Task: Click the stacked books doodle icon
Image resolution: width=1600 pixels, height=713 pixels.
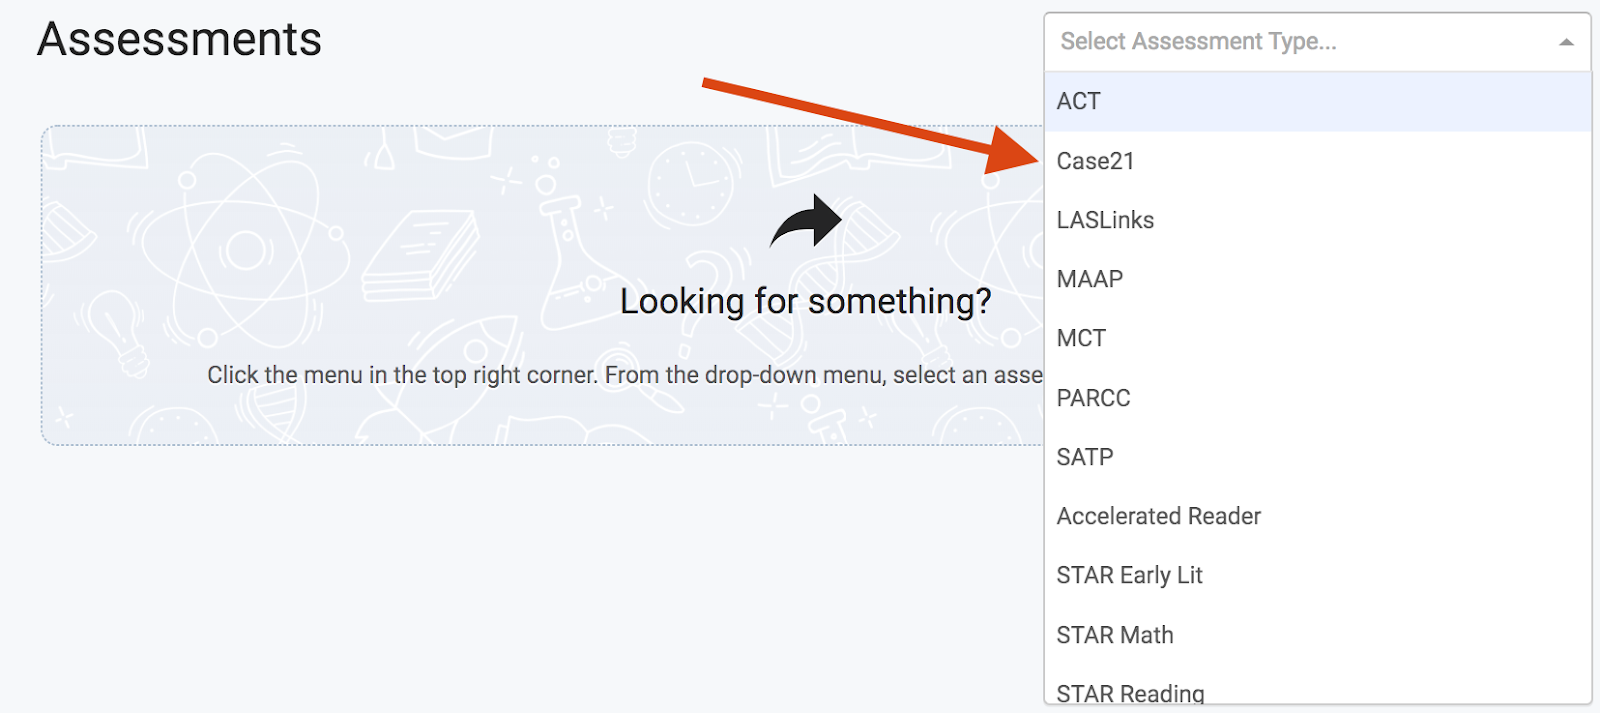Action: 419,256
